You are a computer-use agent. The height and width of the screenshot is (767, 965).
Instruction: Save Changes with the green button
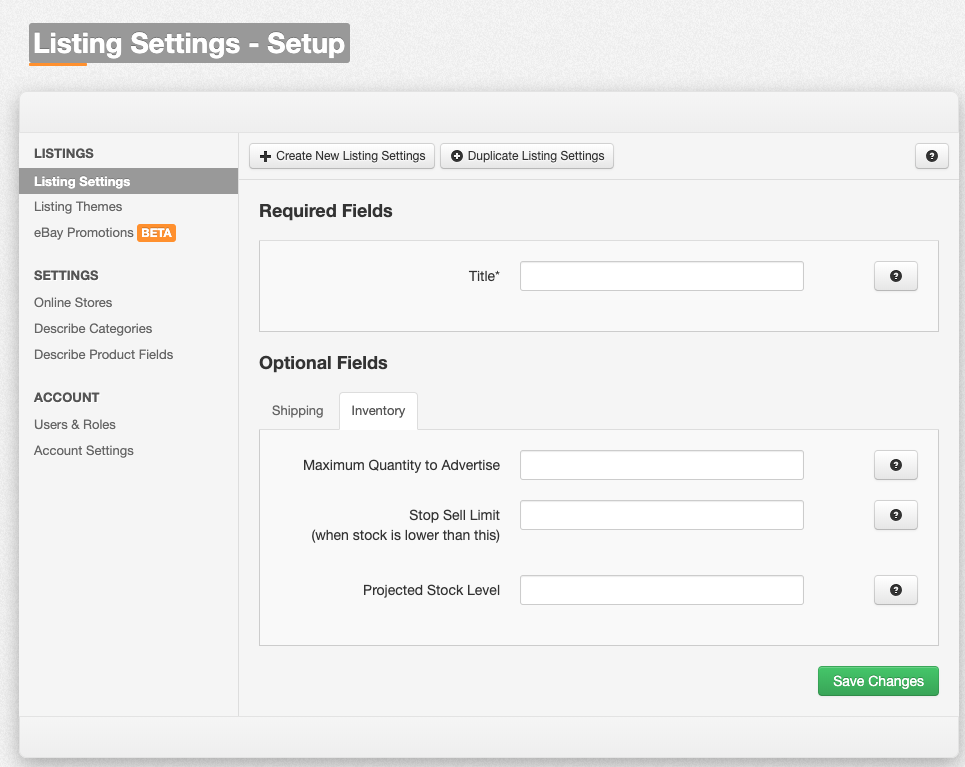tap(878, 681)
